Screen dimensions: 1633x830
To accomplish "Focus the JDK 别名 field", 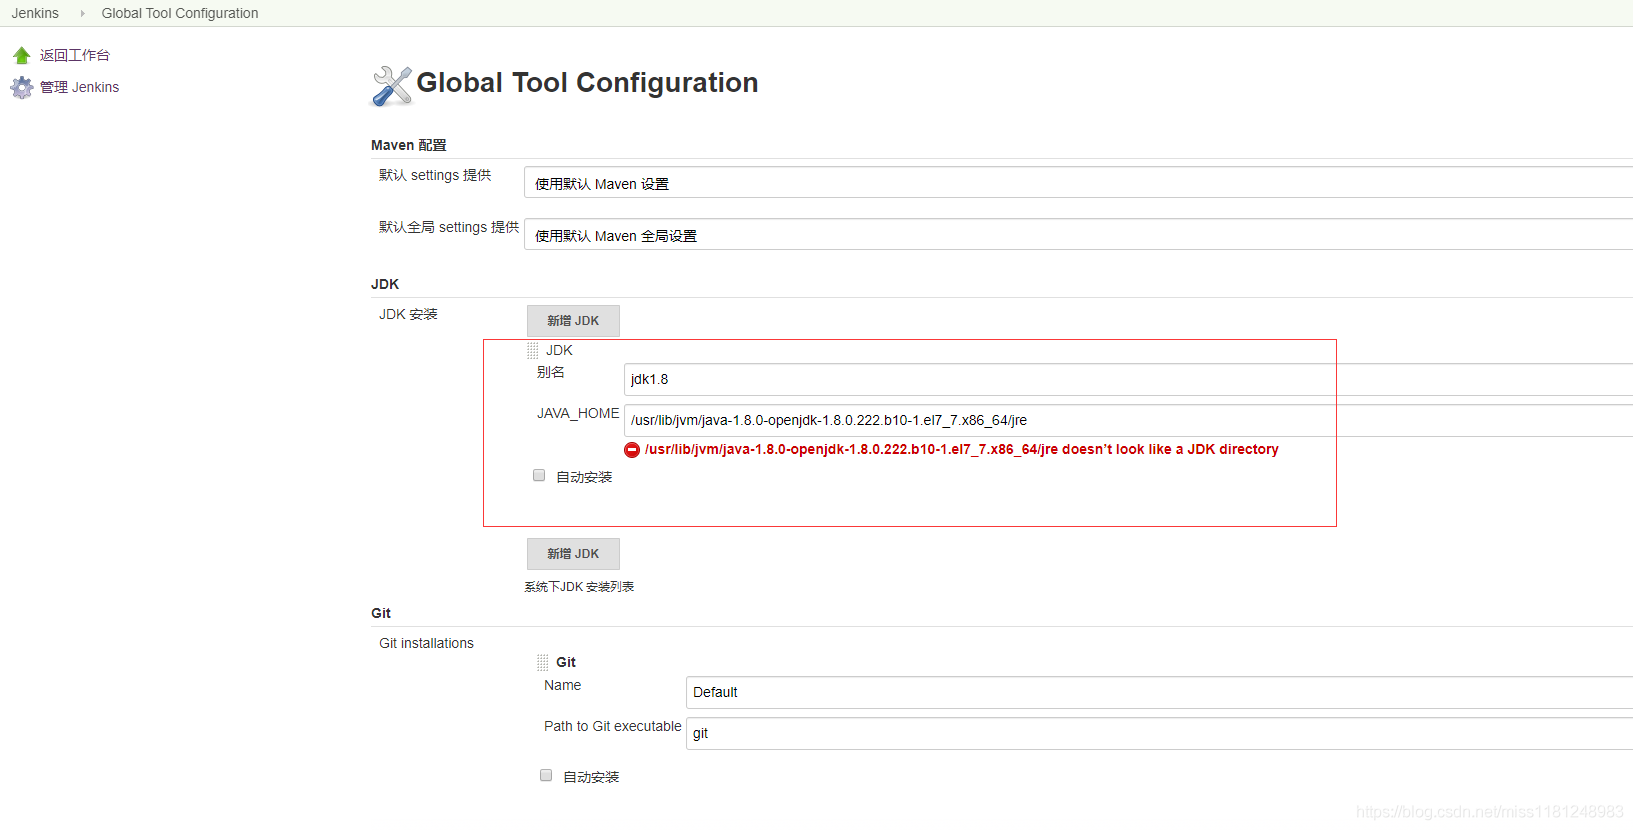I will [x=1128, y=379].
